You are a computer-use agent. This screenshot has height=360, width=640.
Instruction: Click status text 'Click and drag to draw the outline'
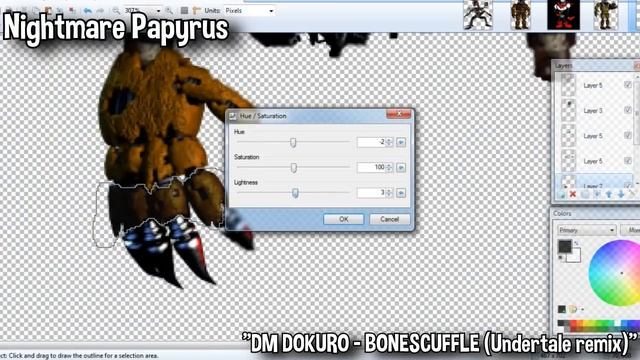pos(83,356)
